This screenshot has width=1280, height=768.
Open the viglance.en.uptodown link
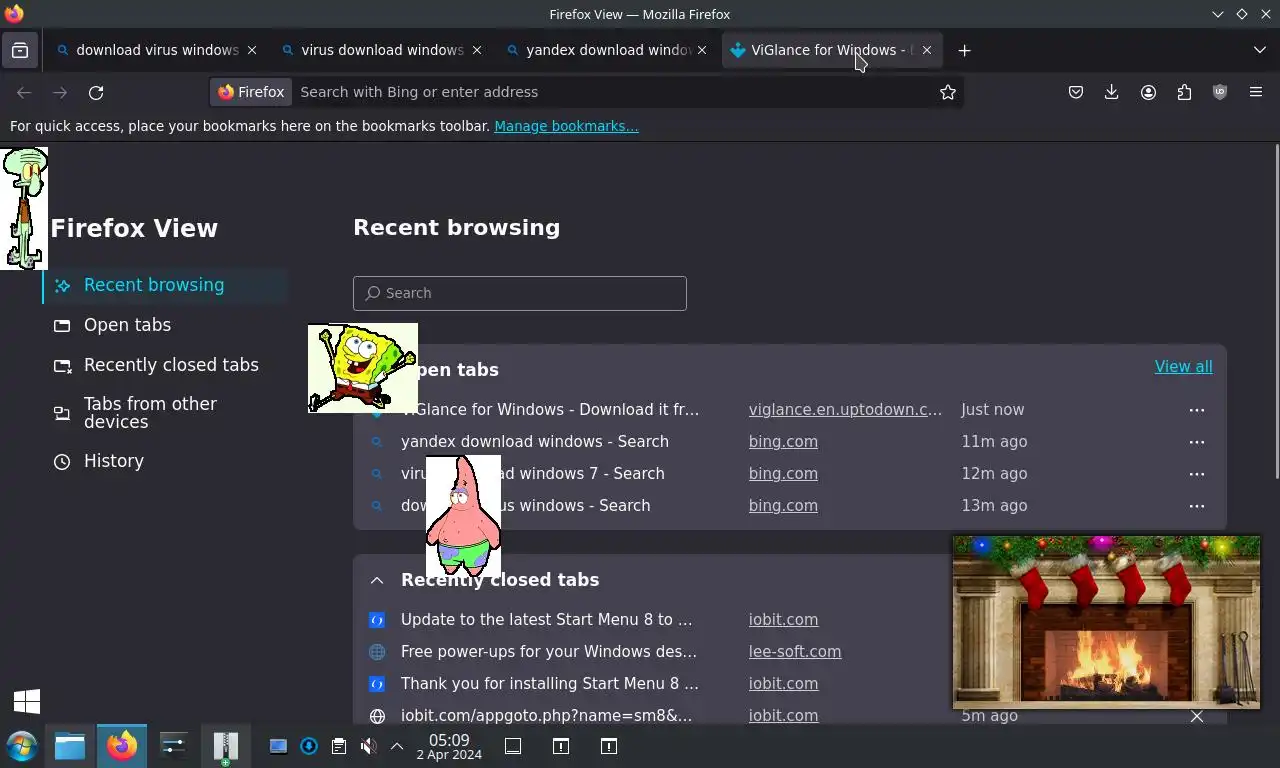pos(845,410)
